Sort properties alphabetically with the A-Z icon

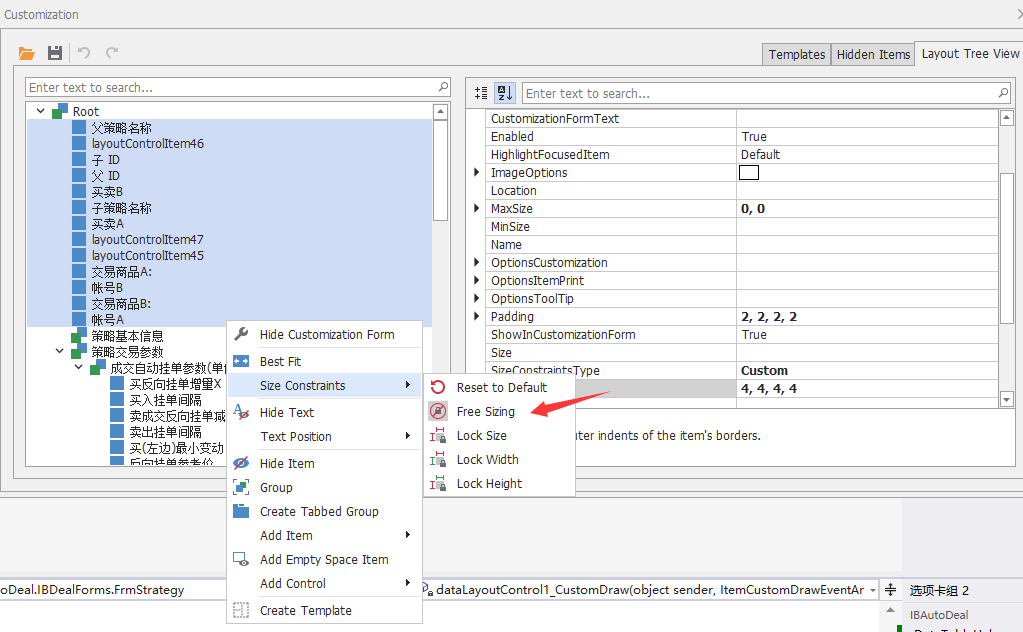pyautogui.click(x=502, y=92)
